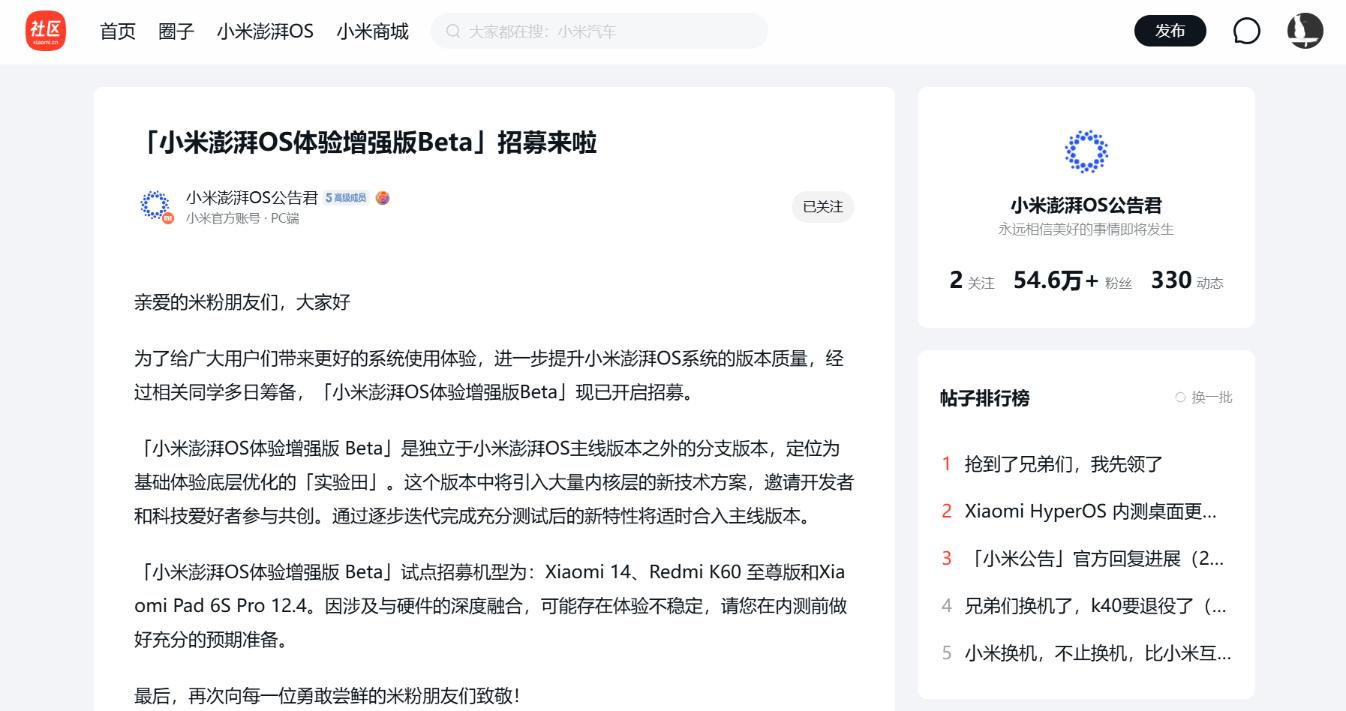Open the 圈子 navigation item
The width and height of the screenshot is (1346, 711).
[176, 31]
